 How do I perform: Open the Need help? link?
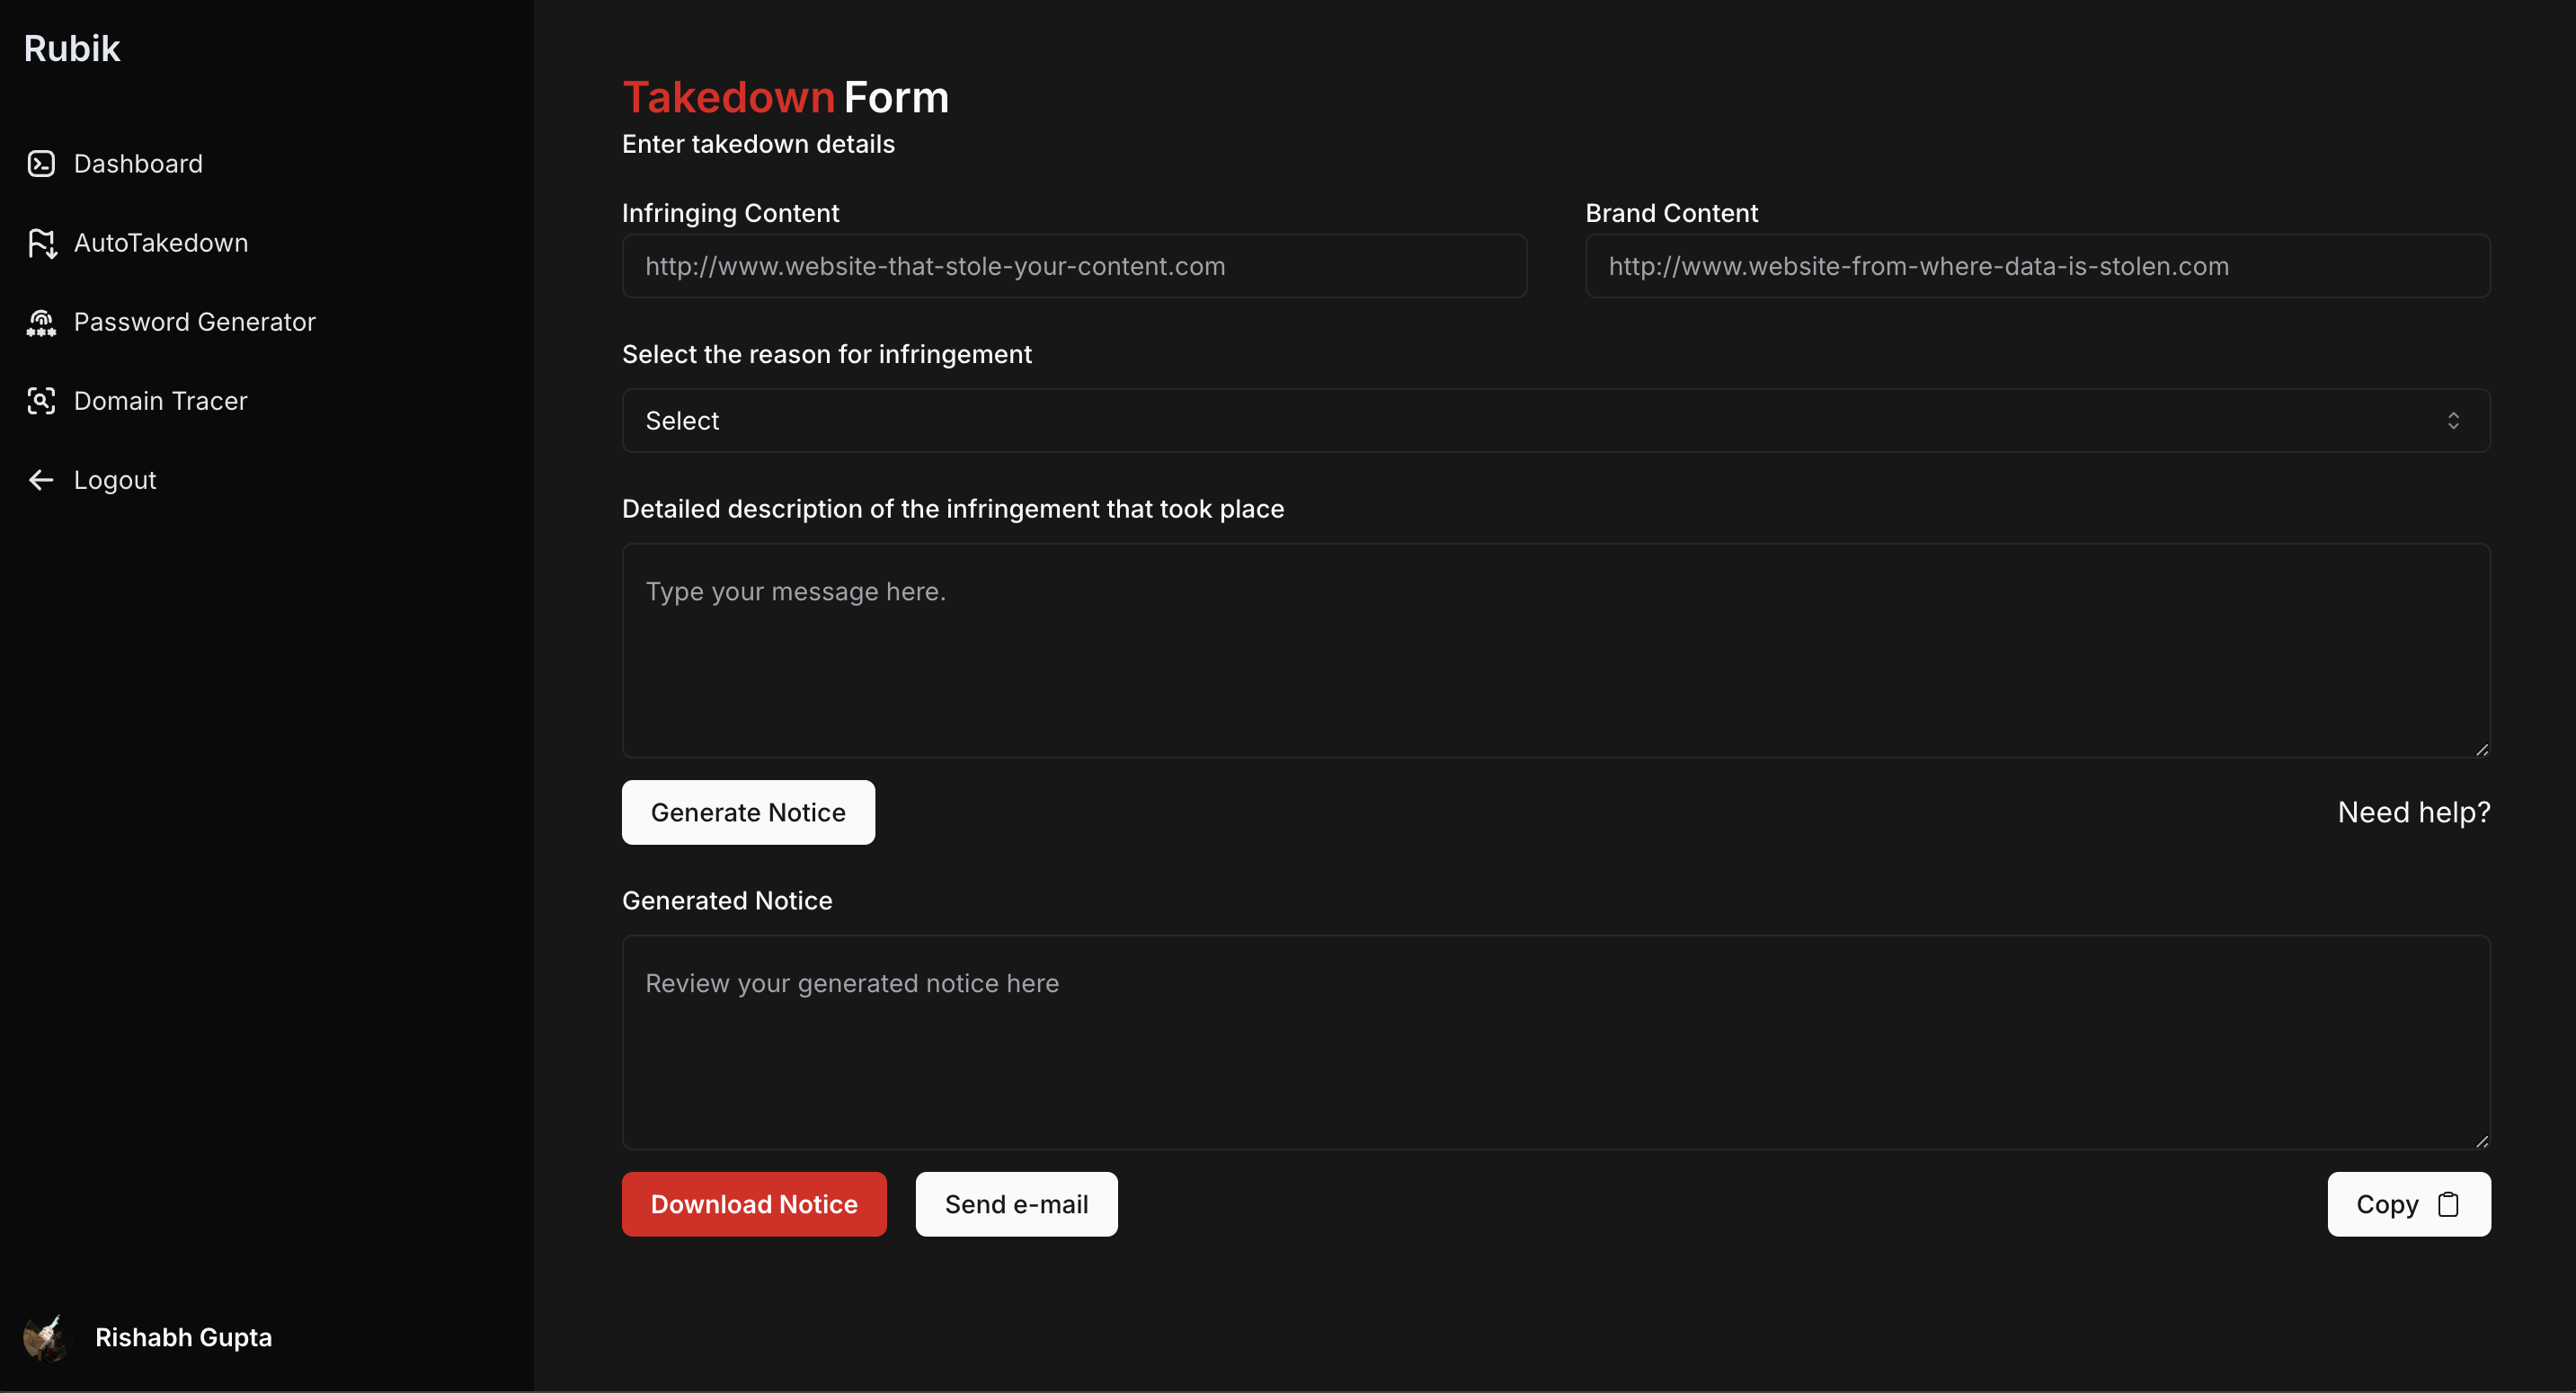[x=2414, y=813]
